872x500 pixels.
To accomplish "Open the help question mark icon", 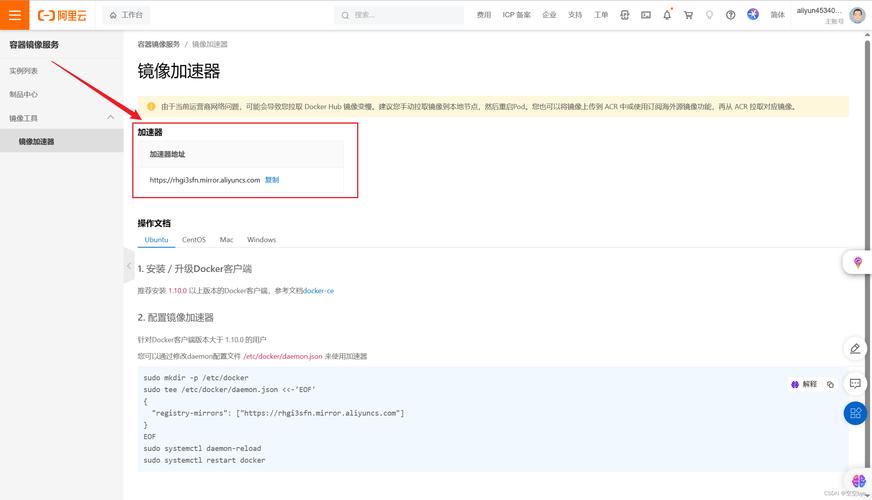I will pyautogui.click(x=731, y=15).
